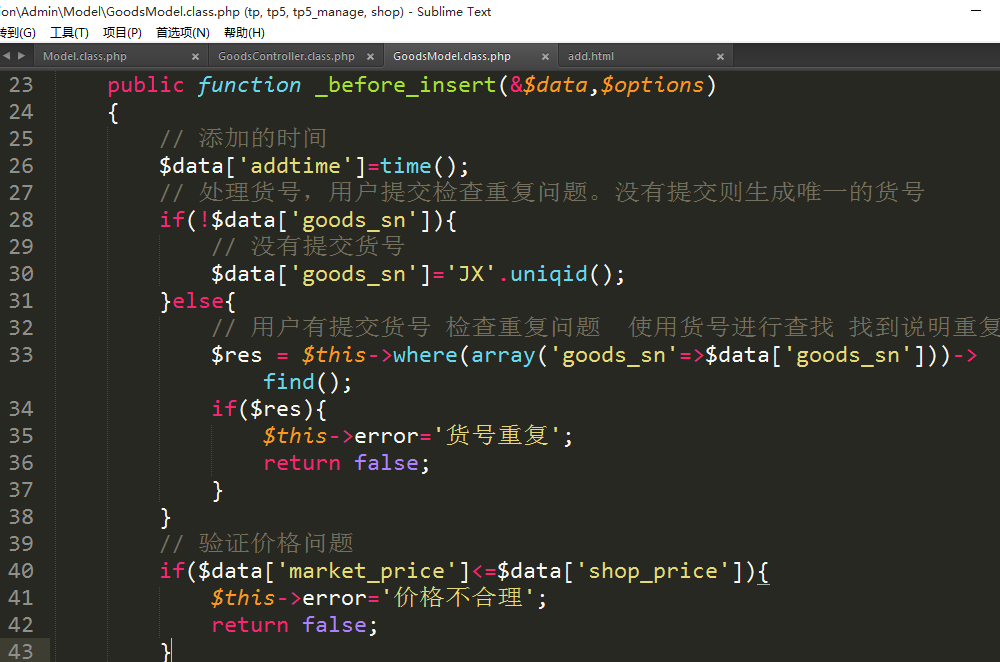Close the GoodsController.class.php tab

tap(370, 57)
